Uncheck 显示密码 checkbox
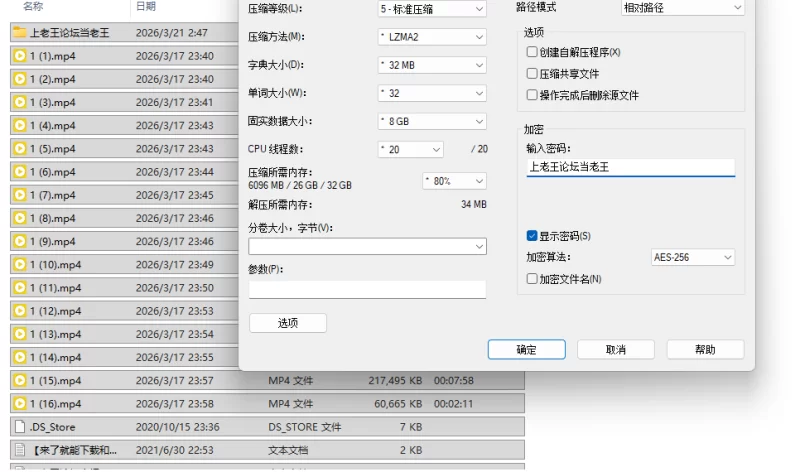This screenshot has width=800, height=472. (532, 236)
